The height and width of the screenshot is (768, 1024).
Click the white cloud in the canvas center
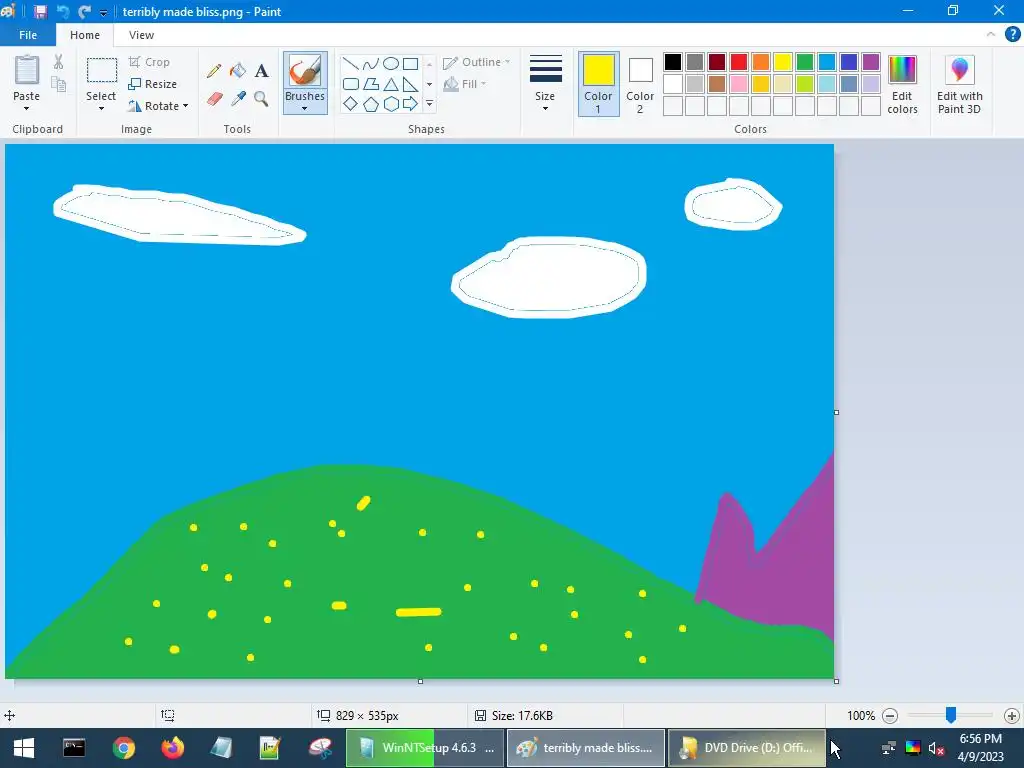(549, 278)
